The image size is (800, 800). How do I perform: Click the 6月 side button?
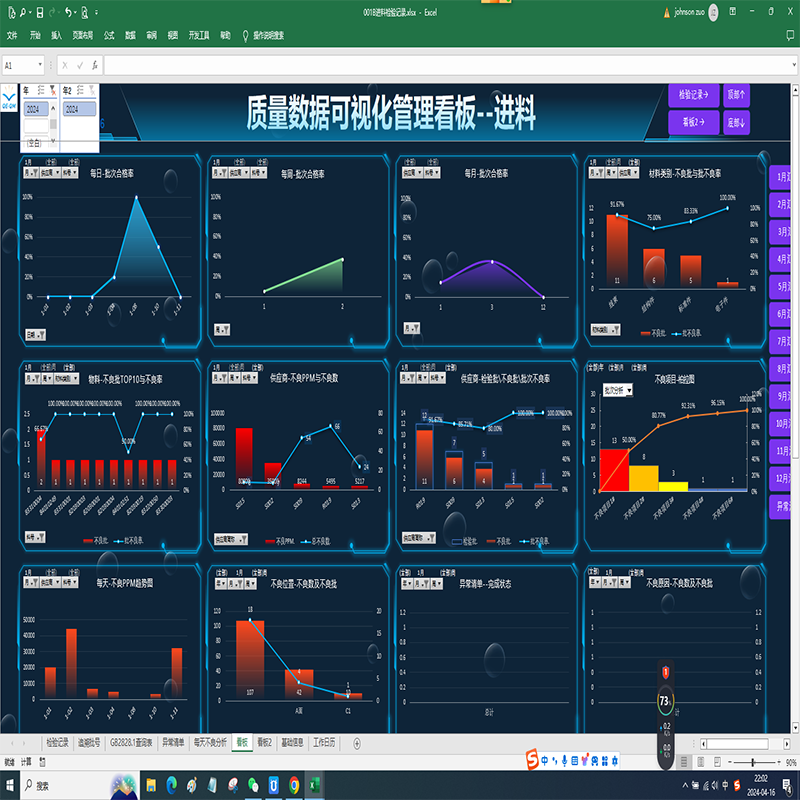(x=781, y=314)
